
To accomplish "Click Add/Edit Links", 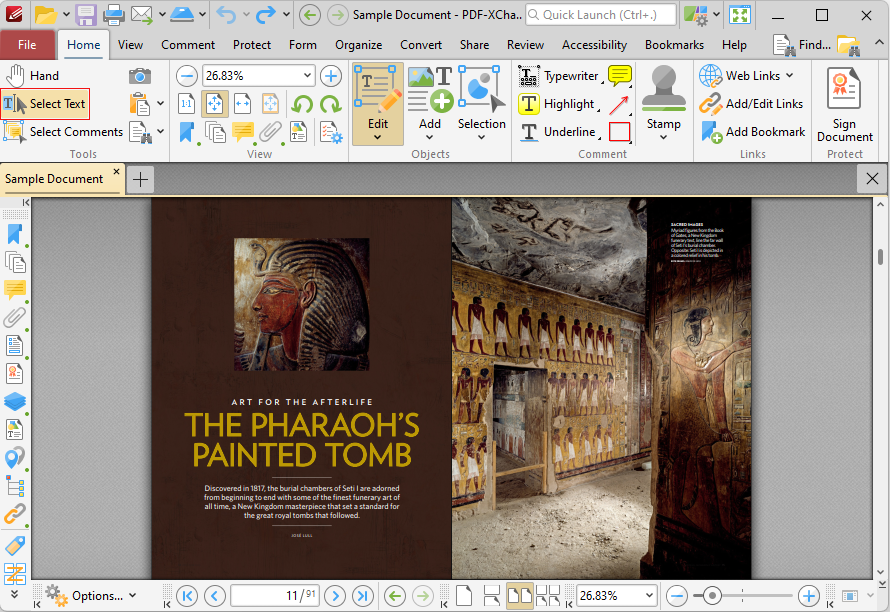I will click(x=751, y=104).
